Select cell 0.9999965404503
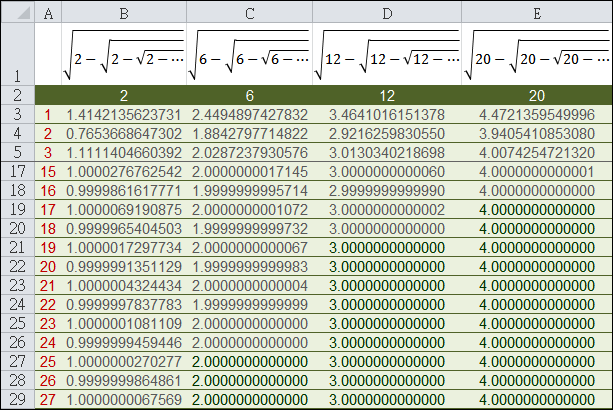Viewport: 613px width, 410px height. point(124,229)
